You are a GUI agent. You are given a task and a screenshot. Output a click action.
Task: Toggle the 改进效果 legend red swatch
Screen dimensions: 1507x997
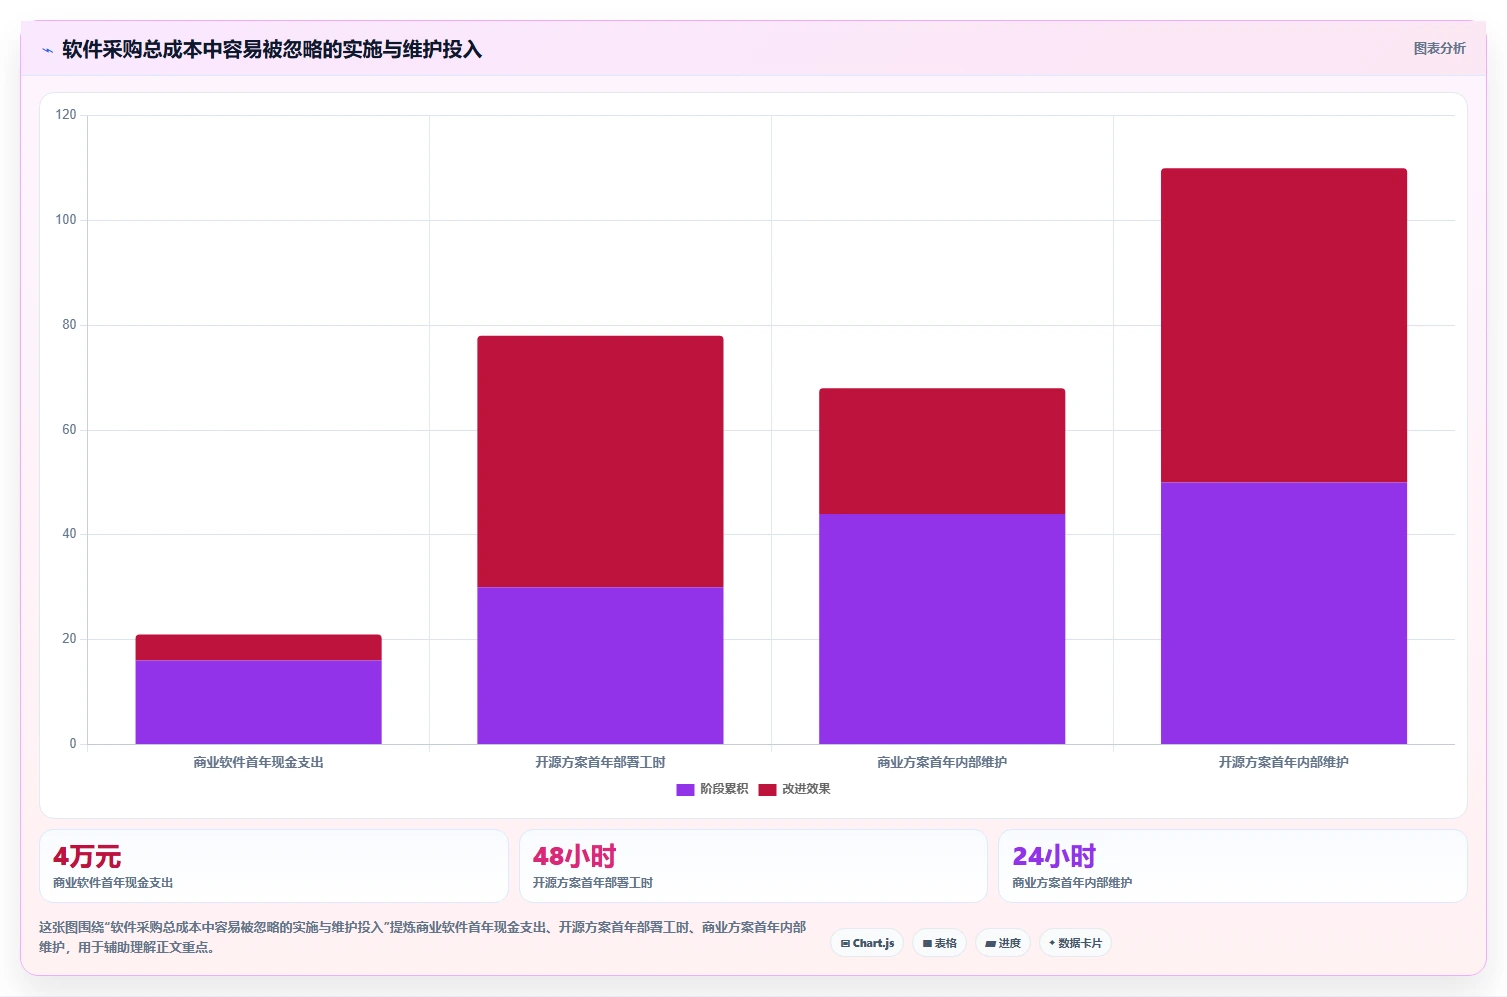coord(767,789)
